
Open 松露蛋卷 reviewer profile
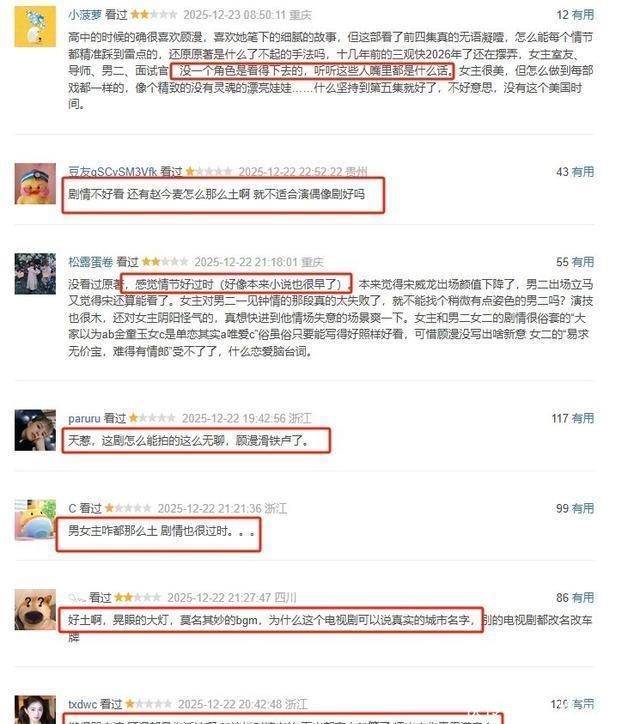[91, 262]
